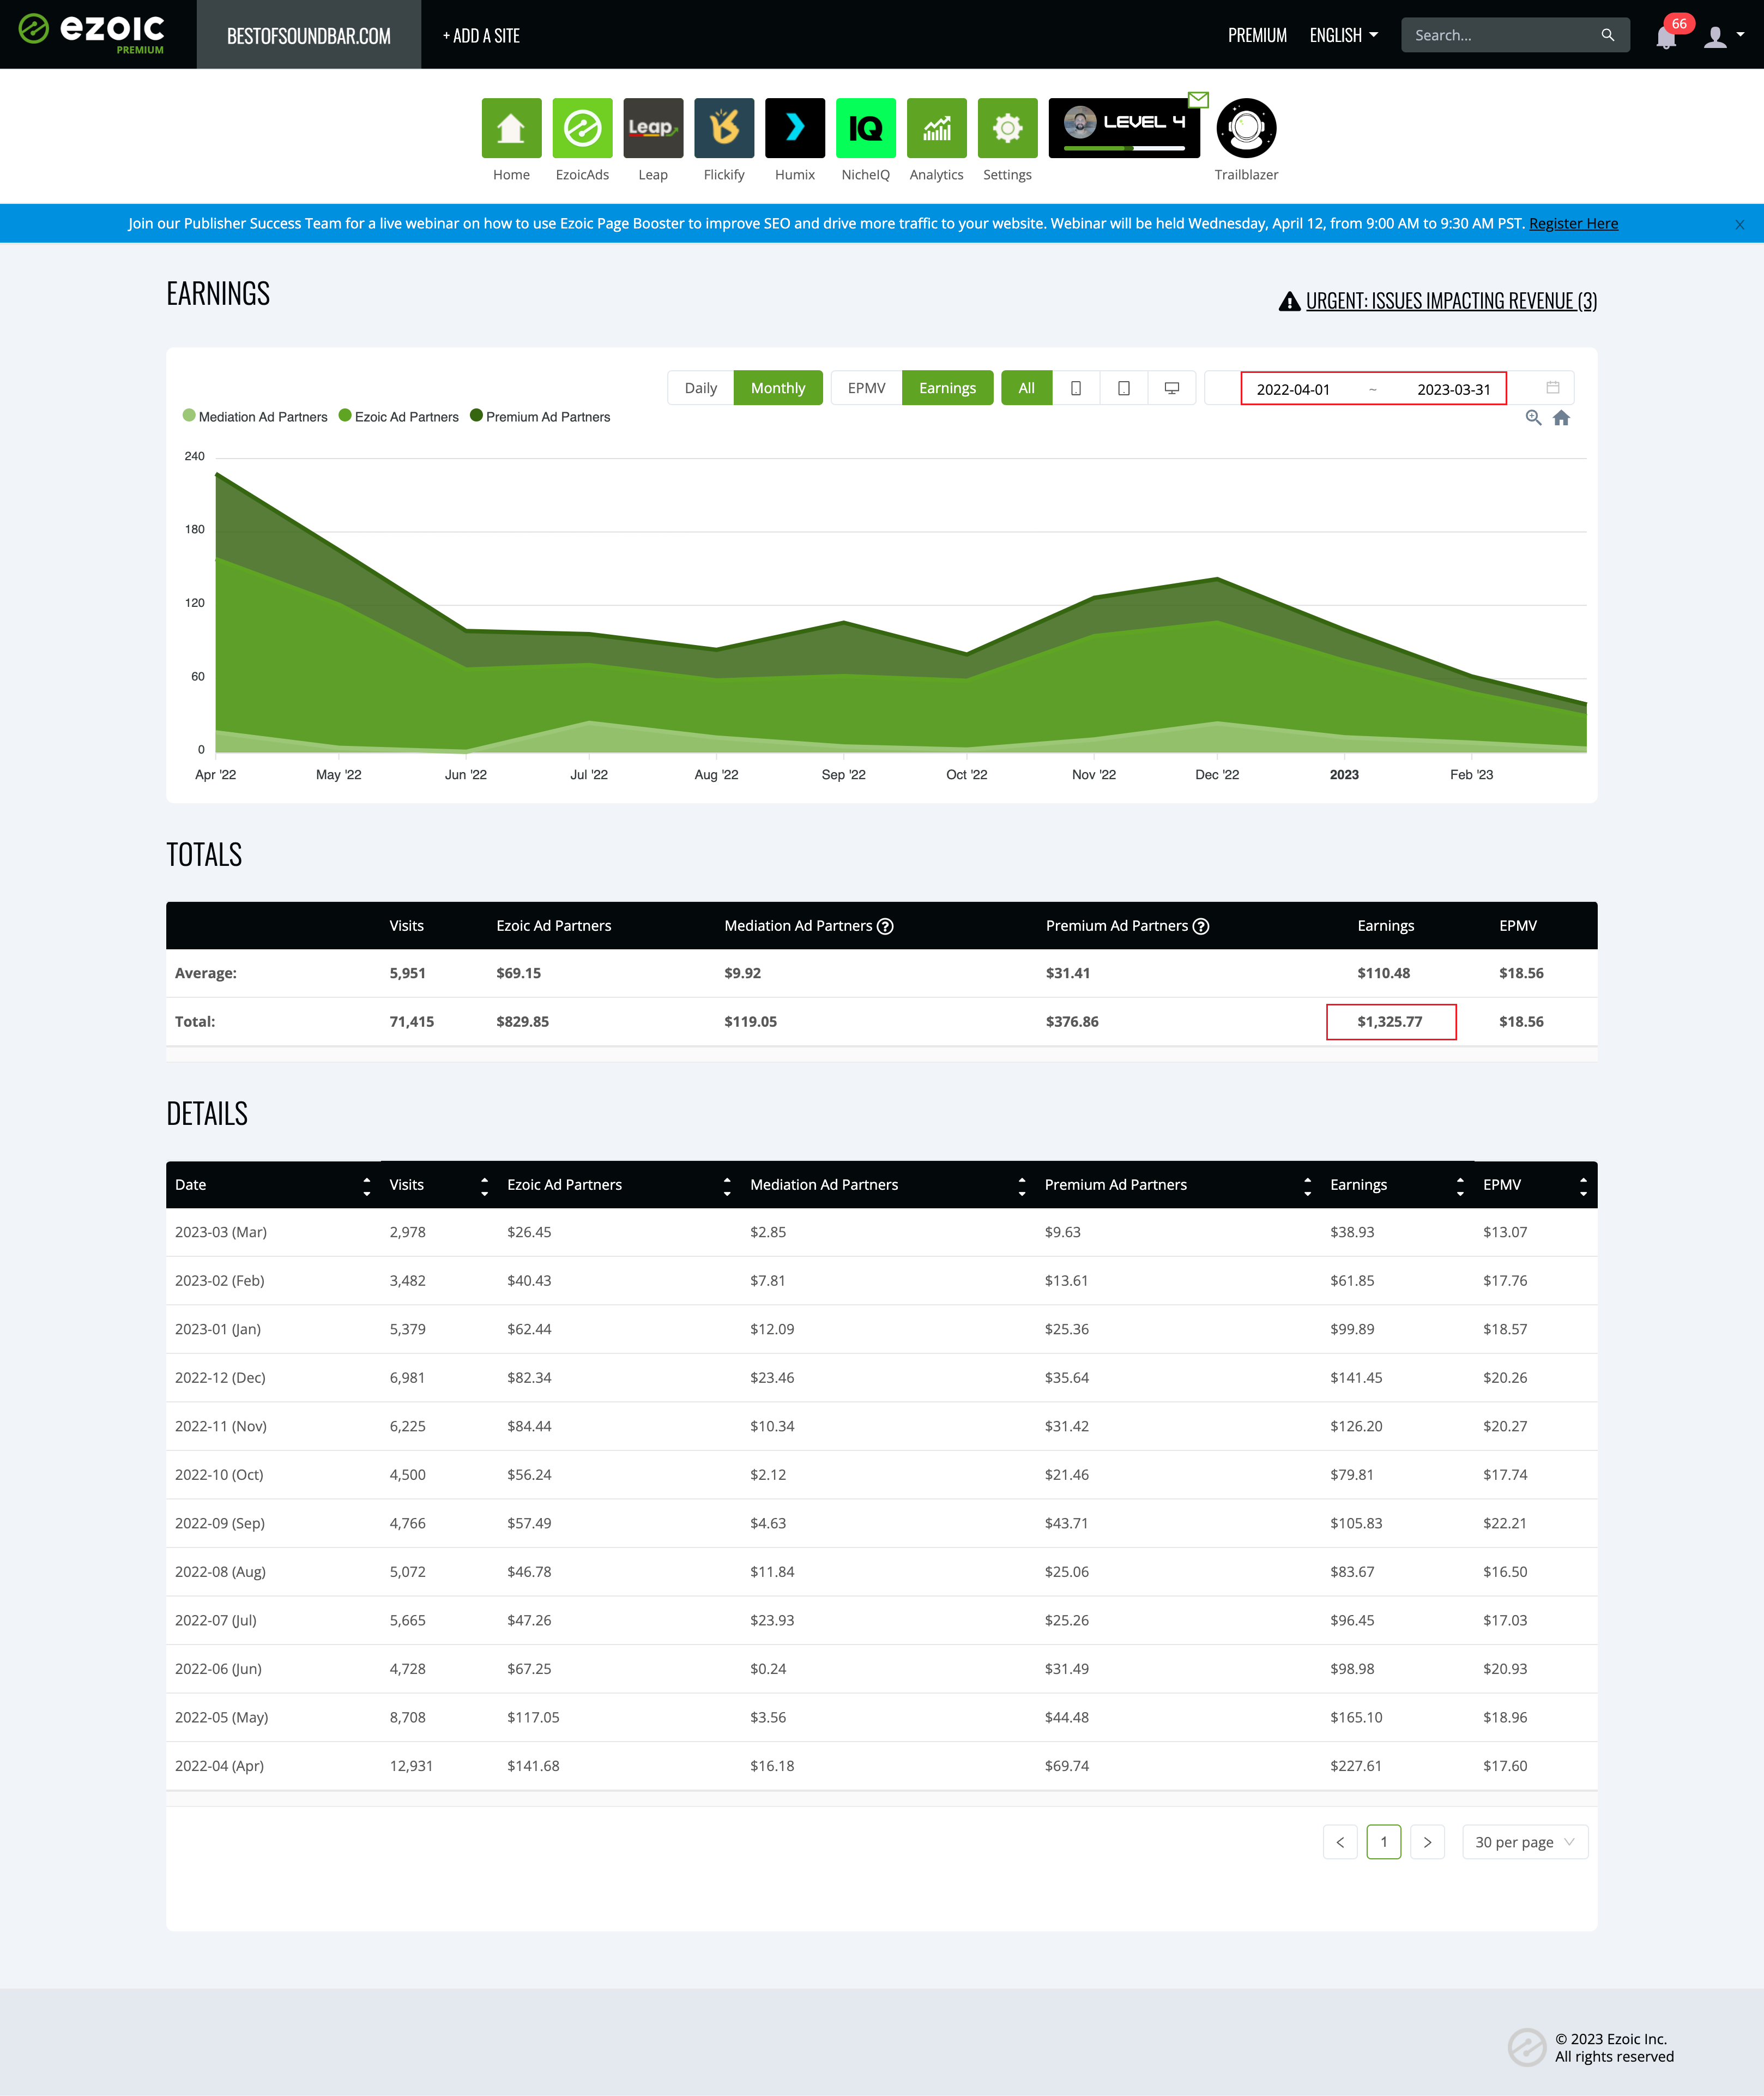Click the total earnings $1,325.77
The width and height of the screenshot is (1764, 2096).
[1389, 1022]
